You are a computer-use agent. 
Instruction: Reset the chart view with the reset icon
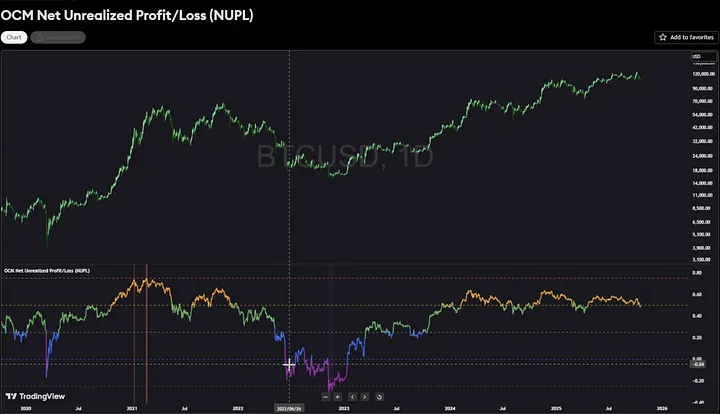(x=379, y=396)
